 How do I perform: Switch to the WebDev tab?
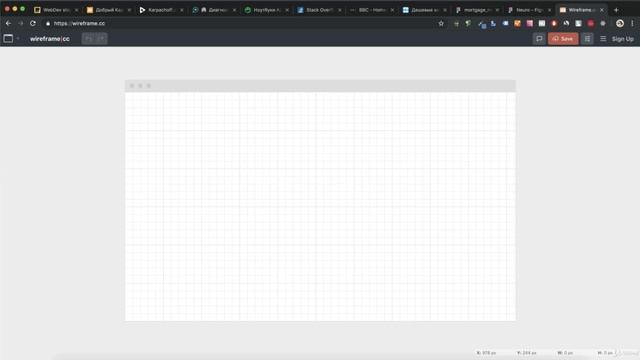tap(56, 10)
